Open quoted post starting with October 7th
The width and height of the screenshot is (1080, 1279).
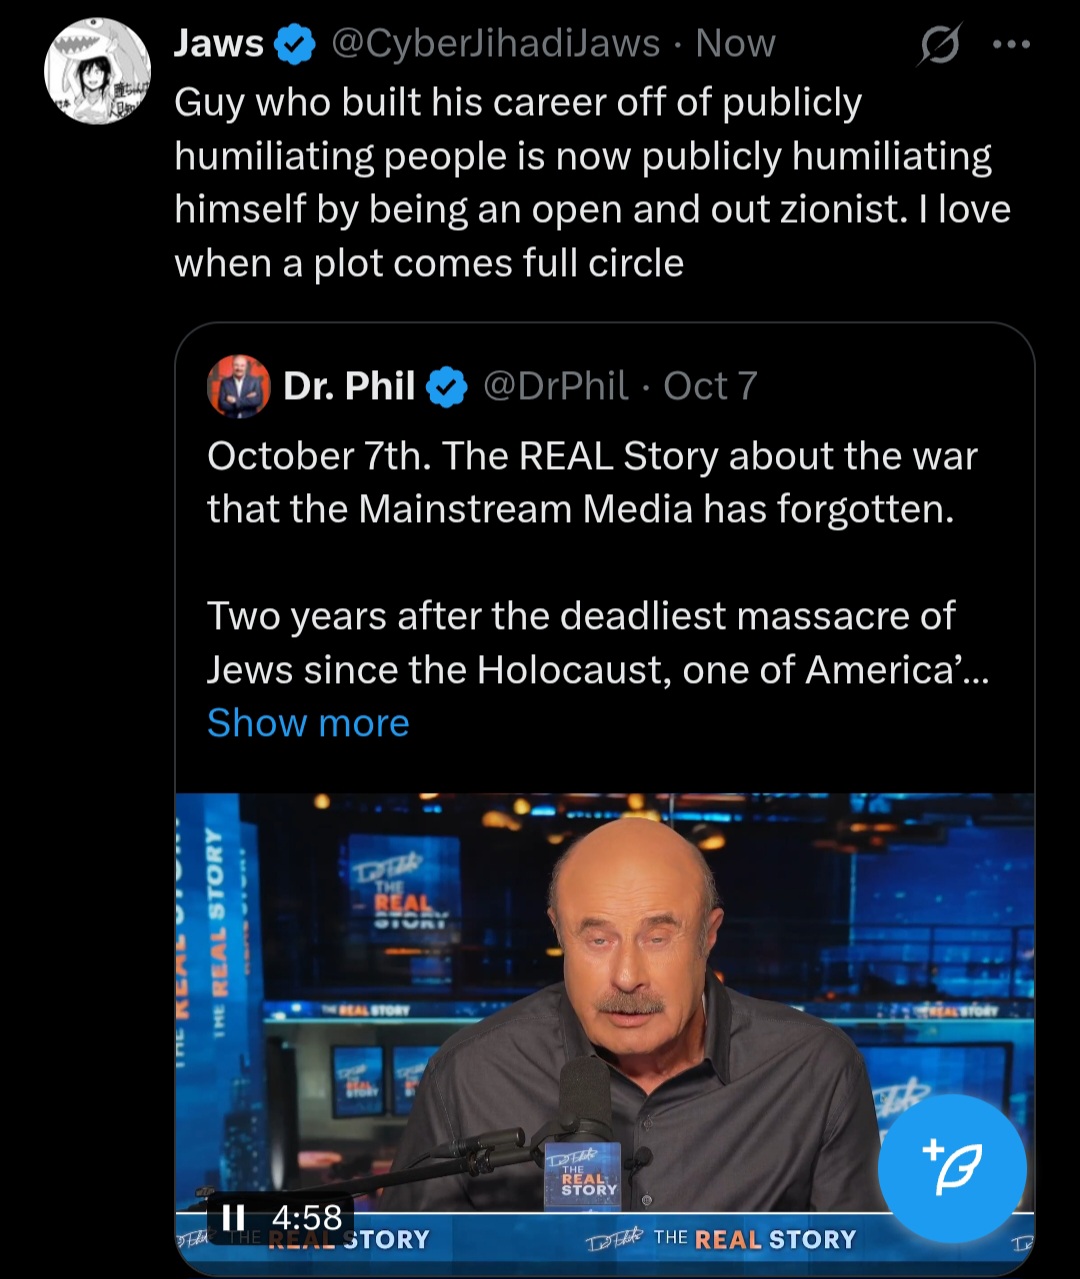[x=590, y=483]
